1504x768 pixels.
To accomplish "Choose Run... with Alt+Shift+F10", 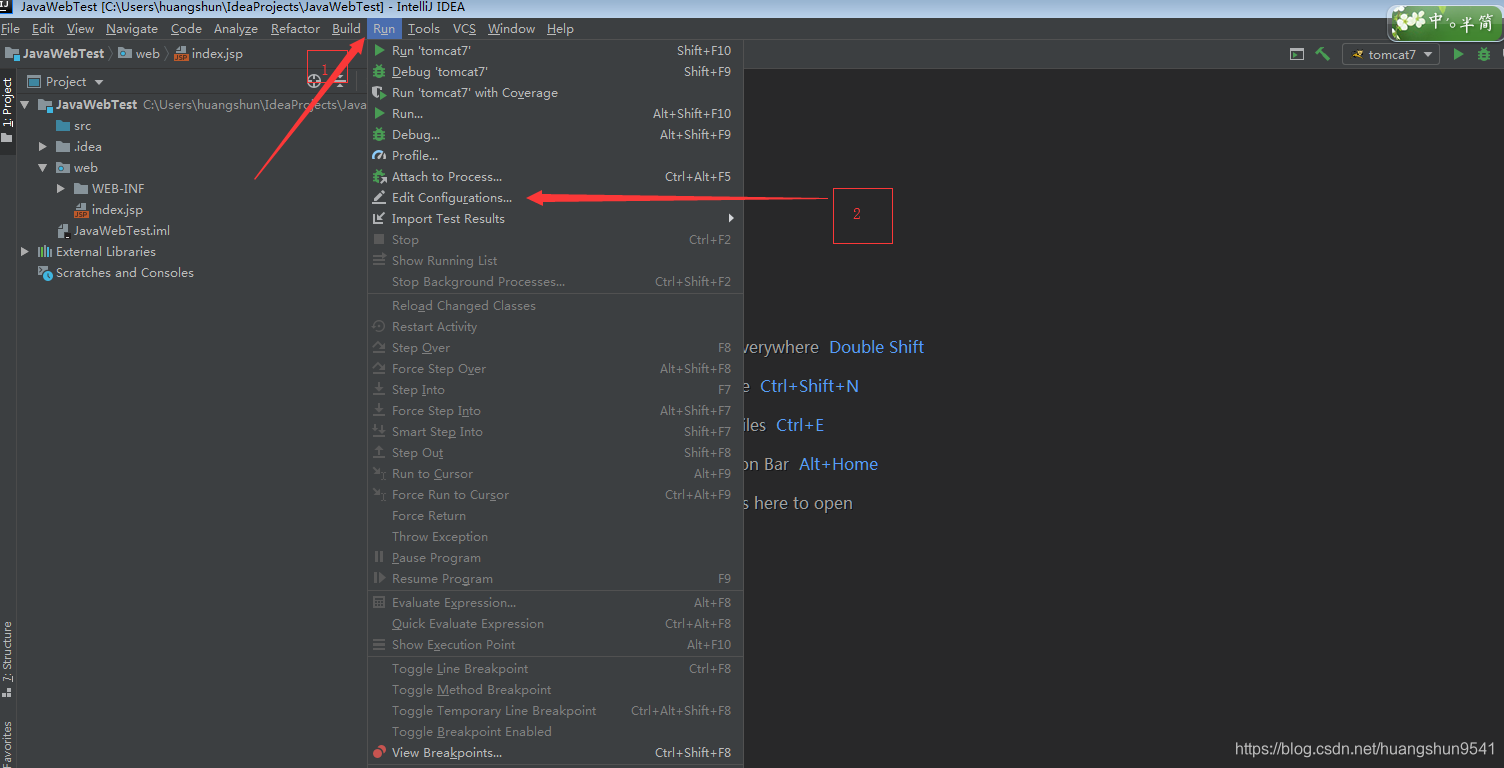I will [555, 113].
